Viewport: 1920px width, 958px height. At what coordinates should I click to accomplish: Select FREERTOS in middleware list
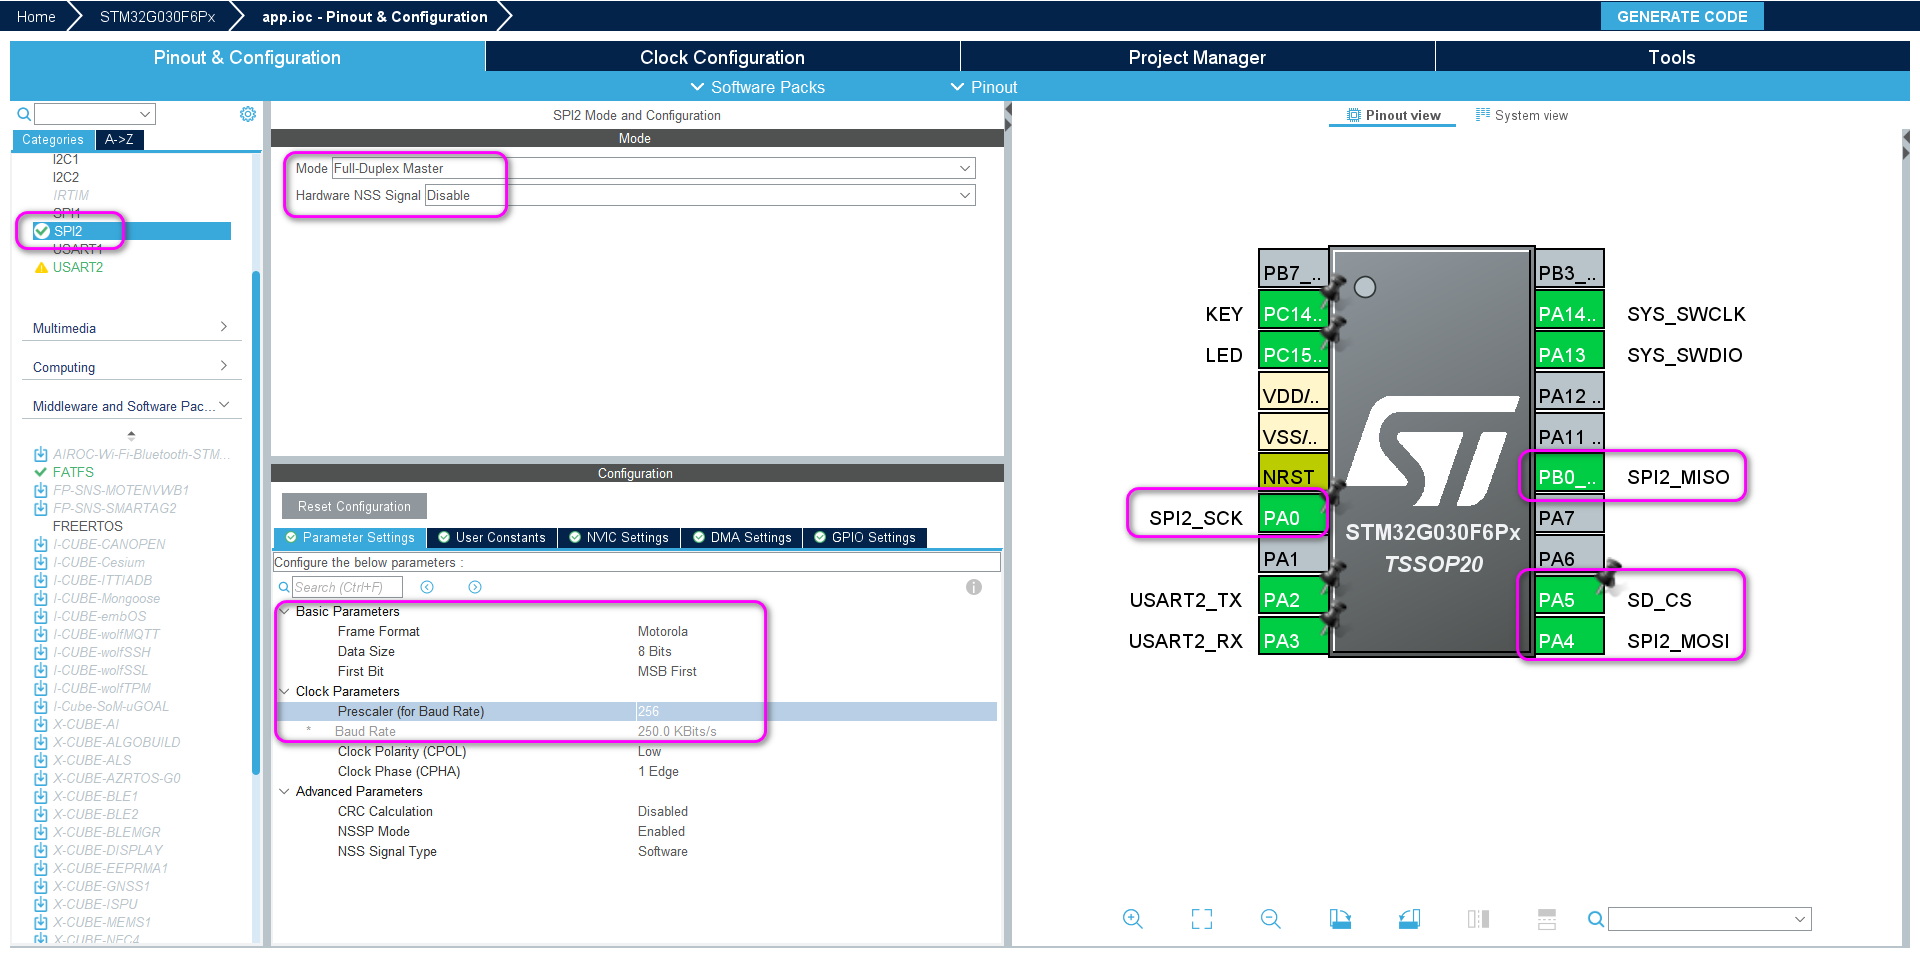pos(88,526)
